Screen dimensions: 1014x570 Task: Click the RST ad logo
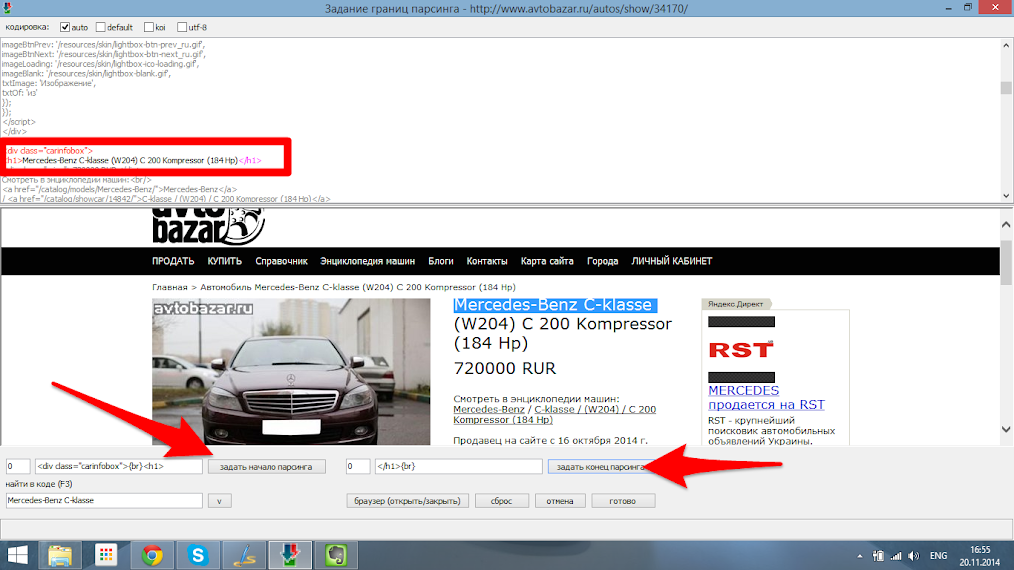pyautogui.click(x=741, y=350)
